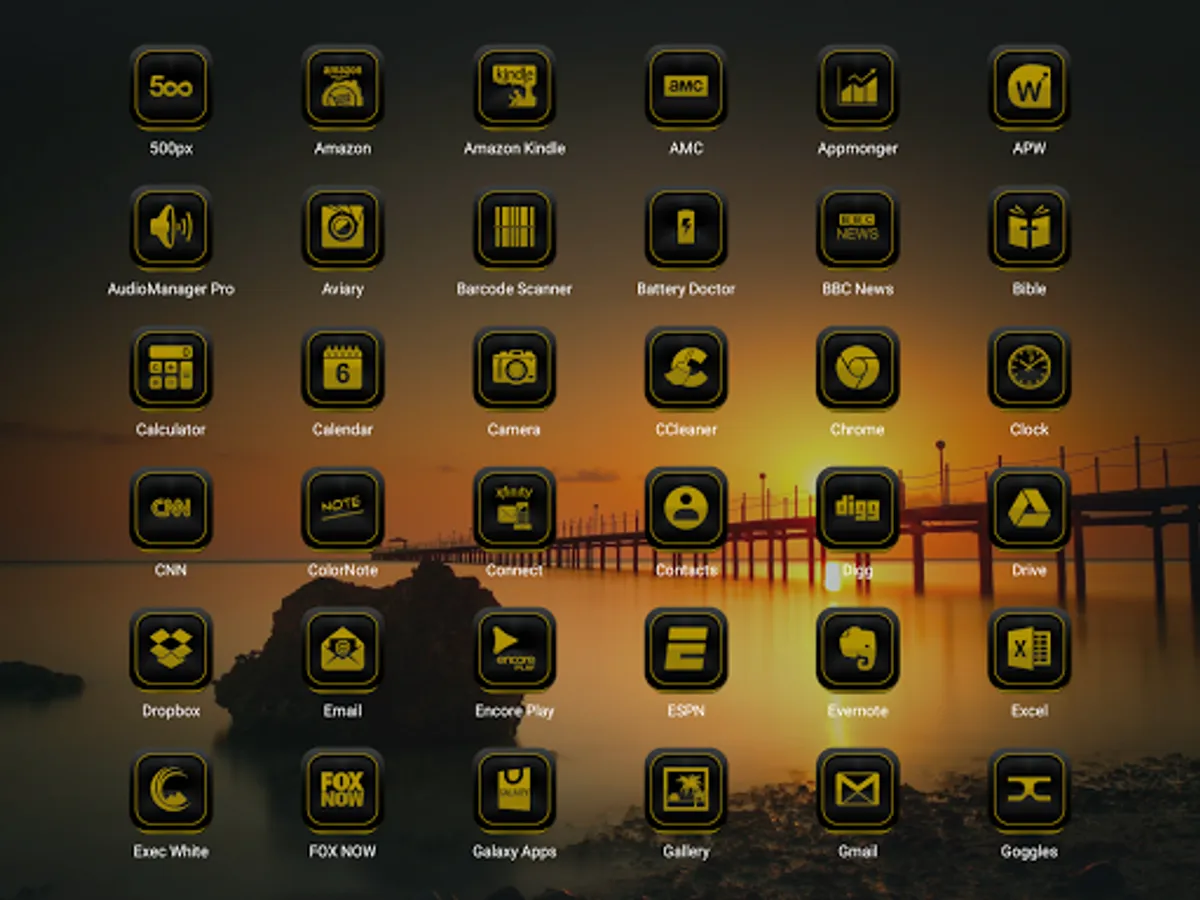Click the 'Goggles' label text

pyautogui.click(x=1029, y=852)
